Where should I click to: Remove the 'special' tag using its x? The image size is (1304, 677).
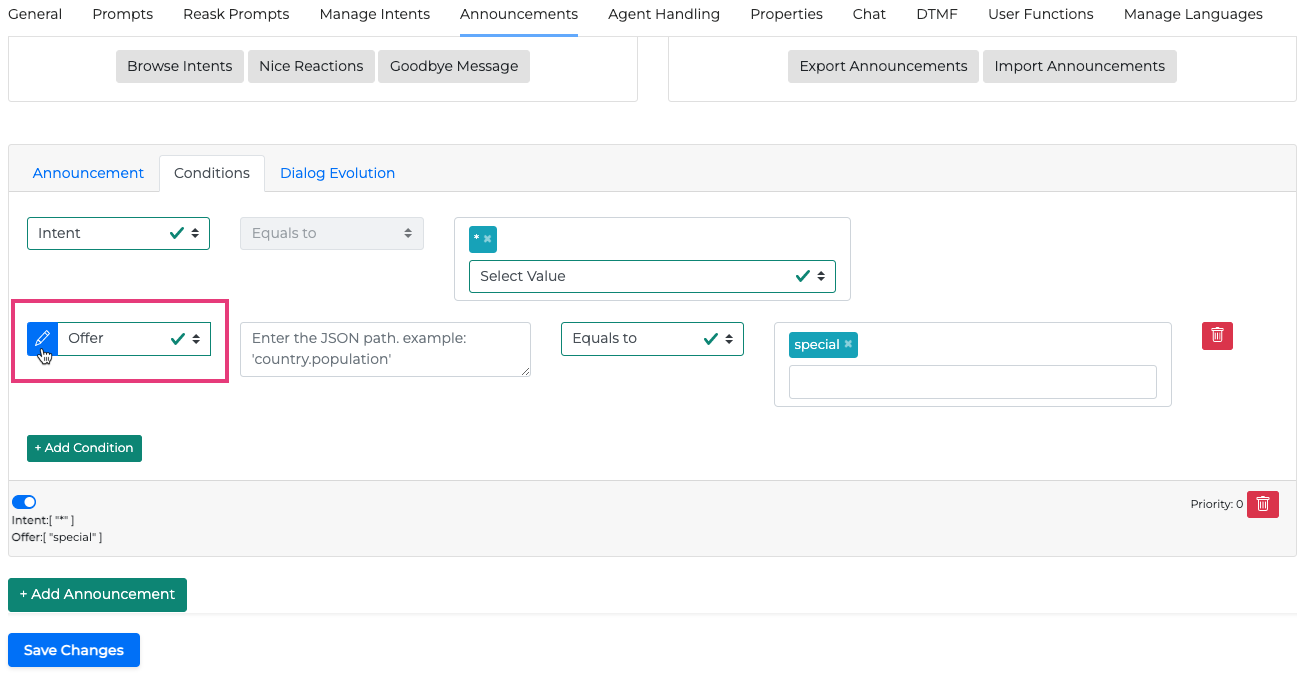(x=848, y=344)
